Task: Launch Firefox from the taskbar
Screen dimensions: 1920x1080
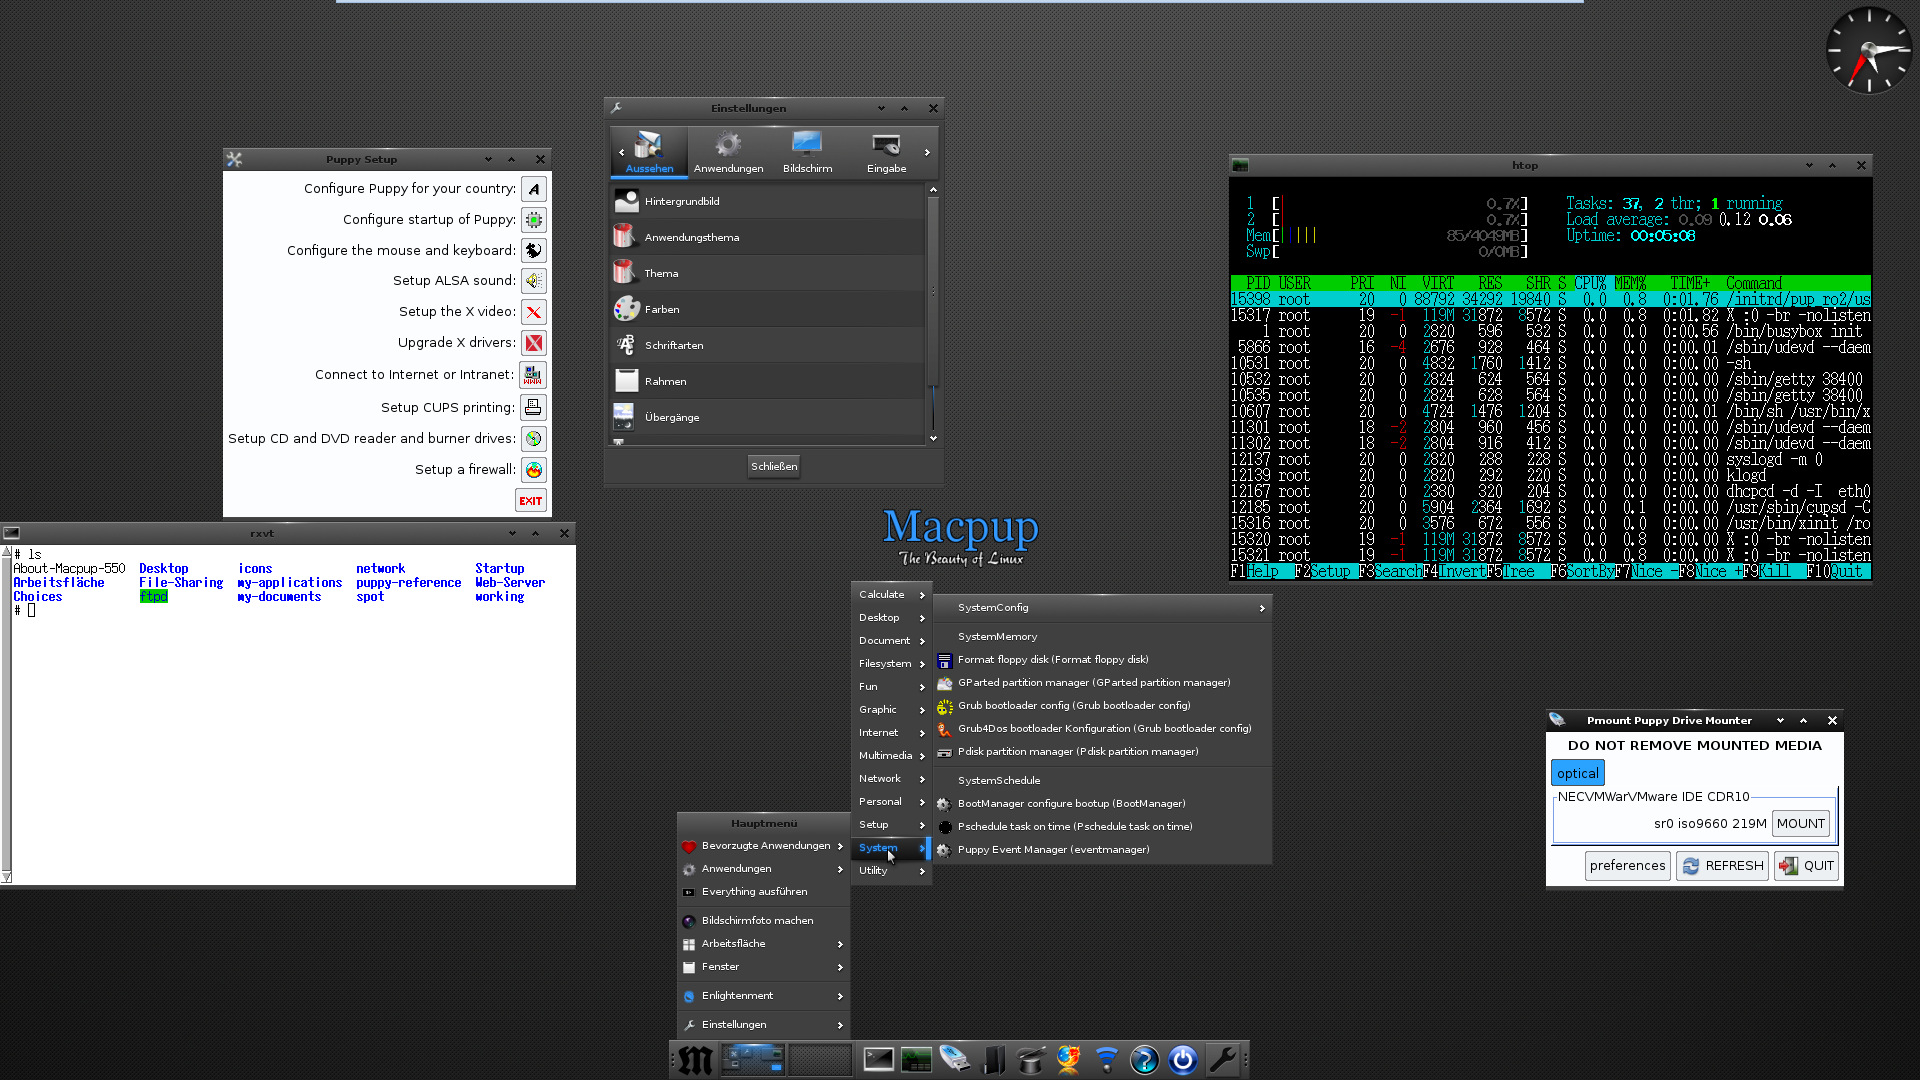Action: pyautogui.click(x=1067, y=1059)
